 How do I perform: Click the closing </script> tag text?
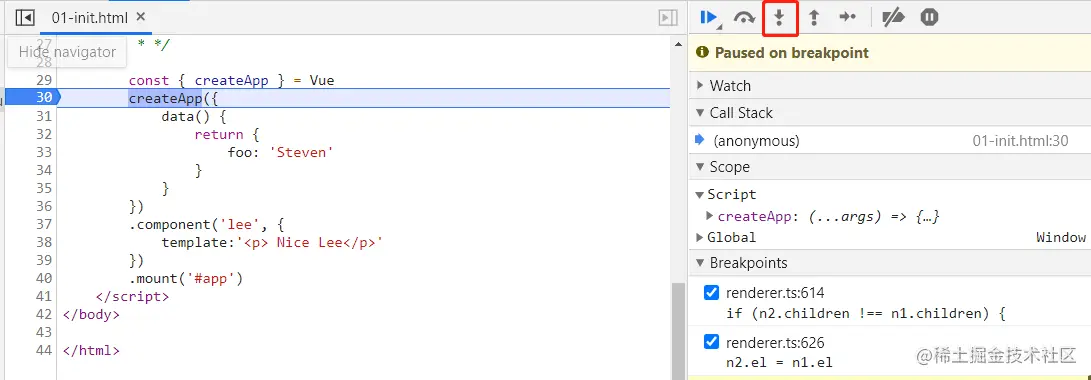coord(132,296)
